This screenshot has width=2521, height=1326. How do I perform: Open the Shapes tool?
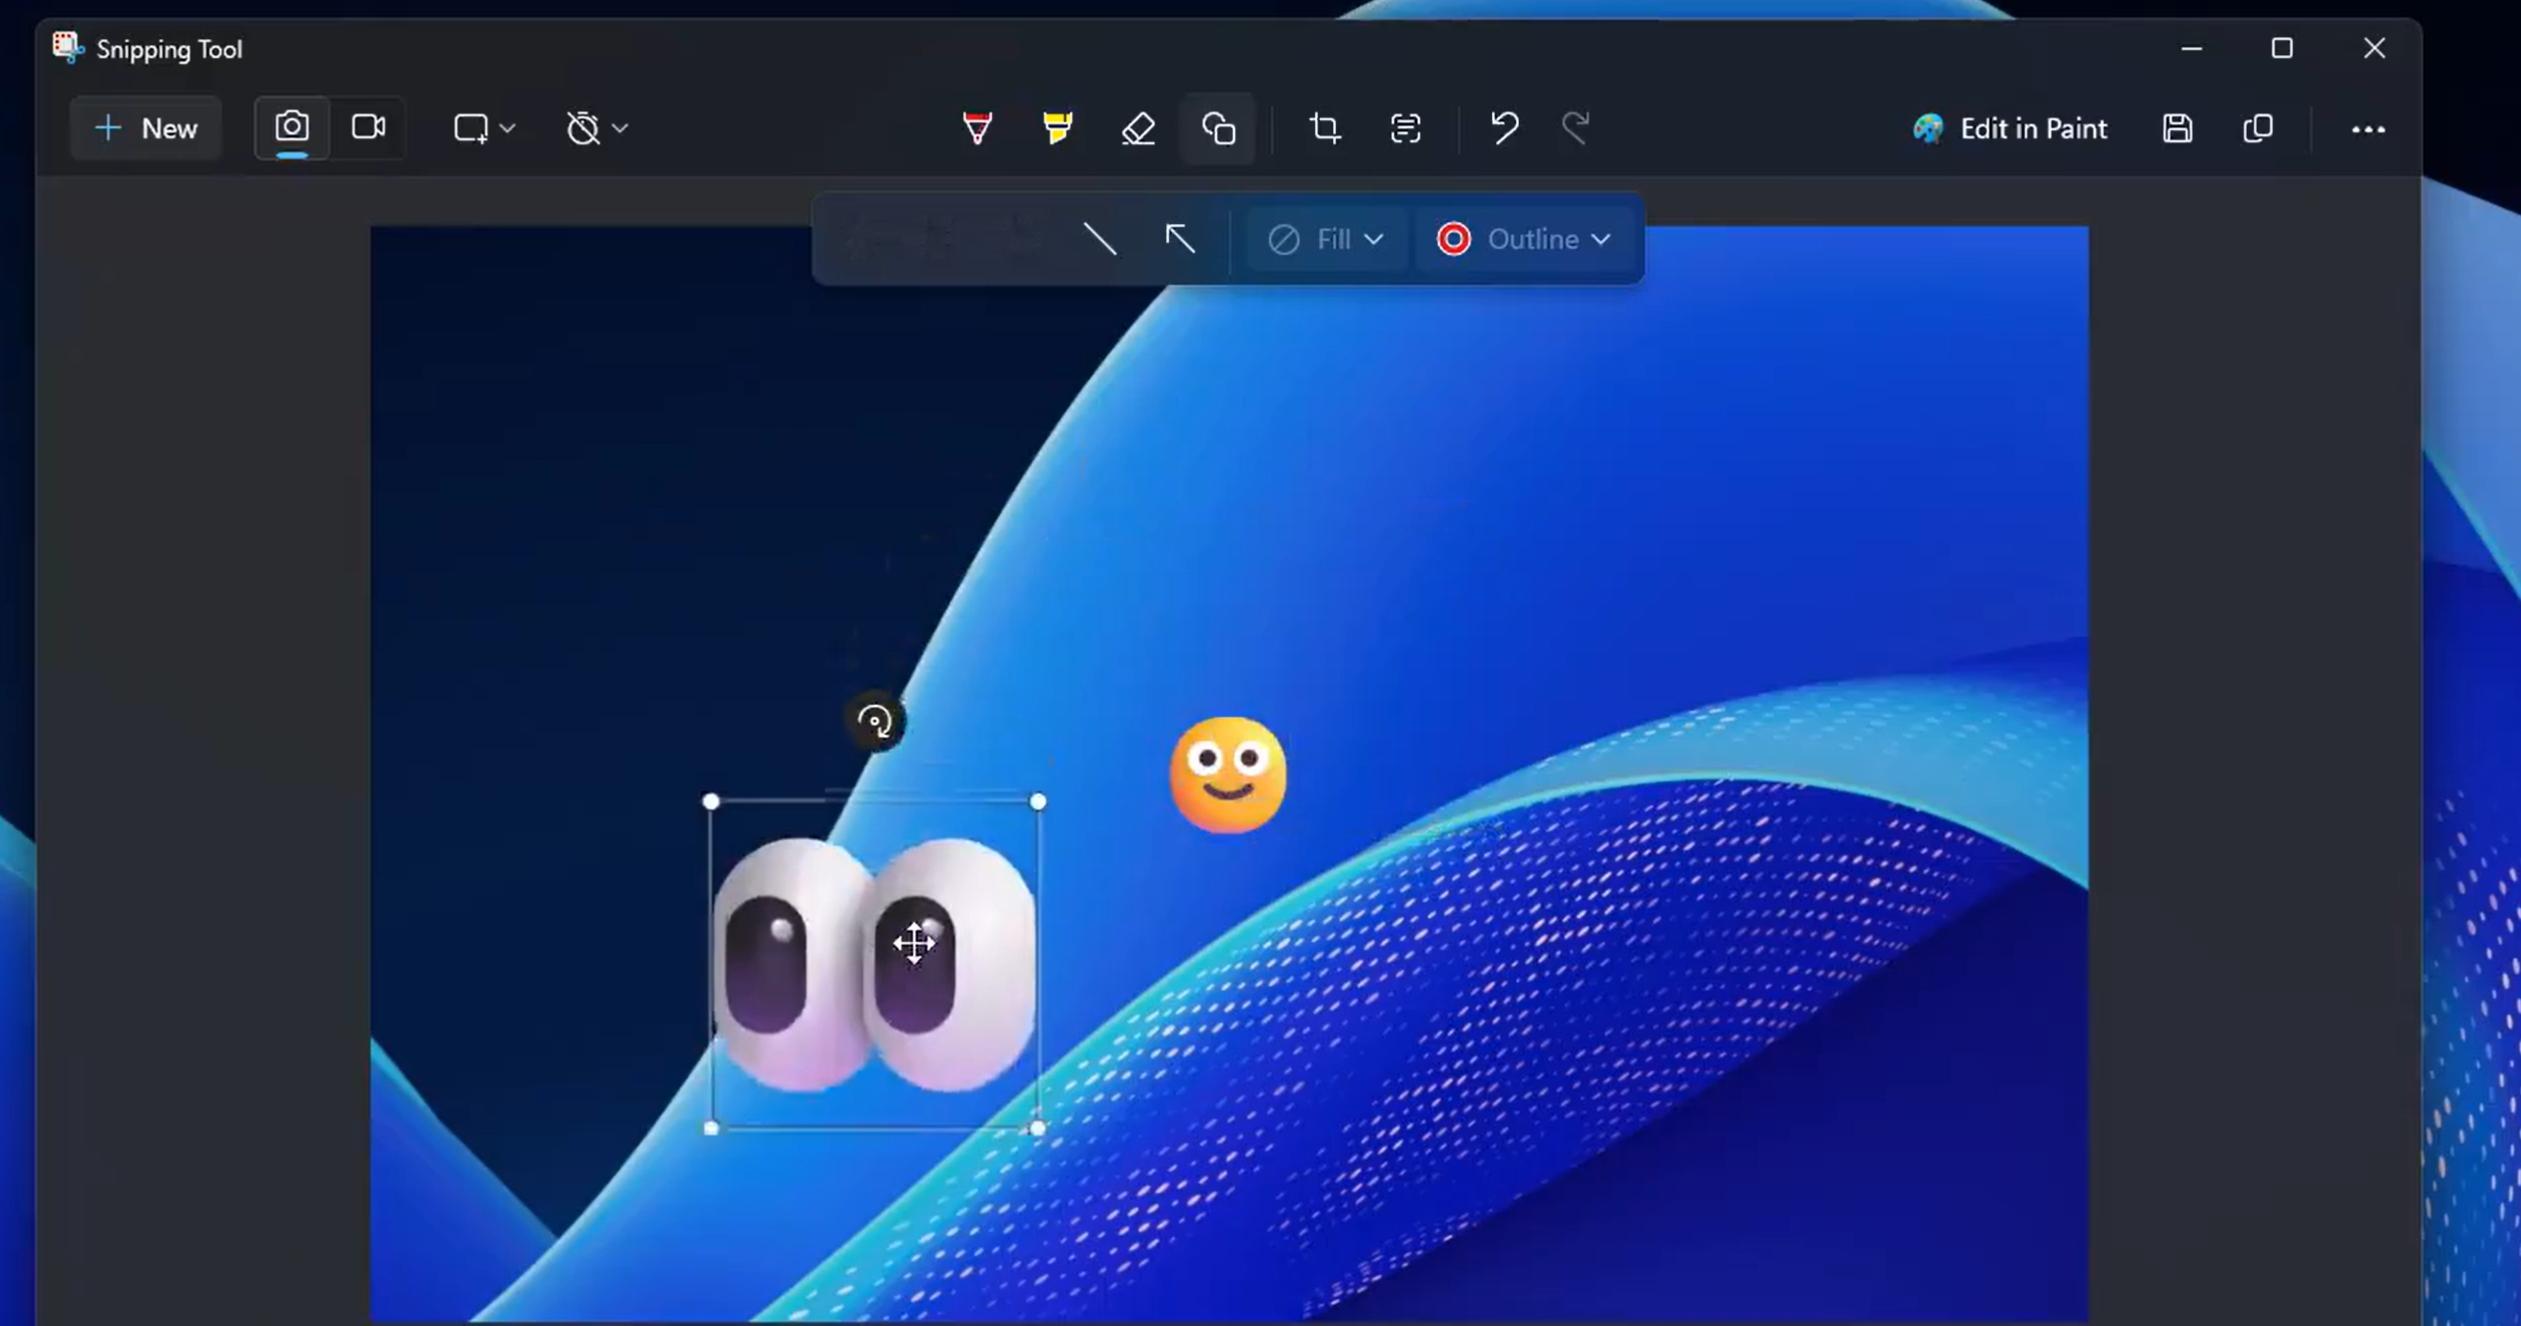1218,129
